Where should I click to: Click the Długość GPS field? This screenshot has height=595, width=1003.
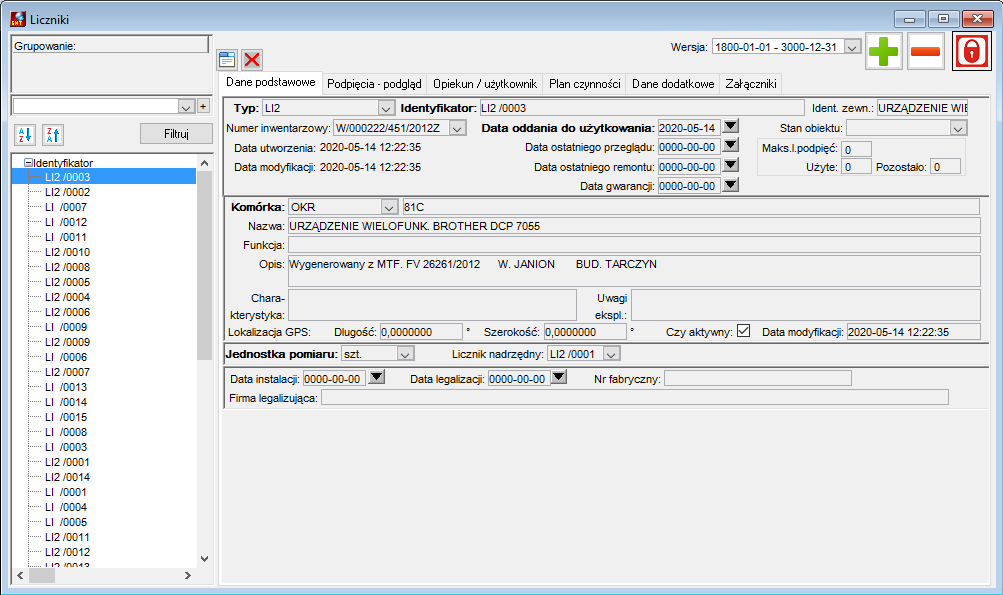(421, 332)
